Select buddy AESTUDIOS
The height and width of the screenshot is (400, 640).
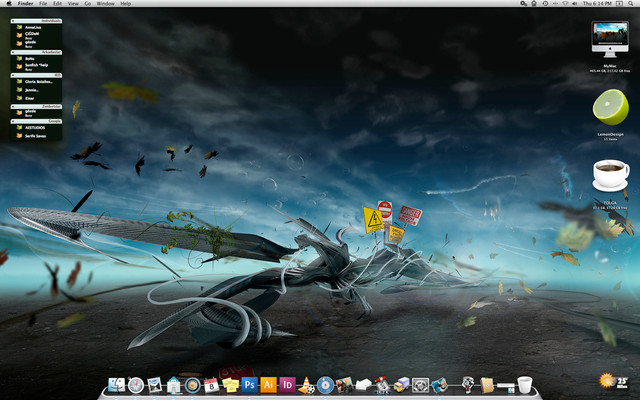click(36, 128)
